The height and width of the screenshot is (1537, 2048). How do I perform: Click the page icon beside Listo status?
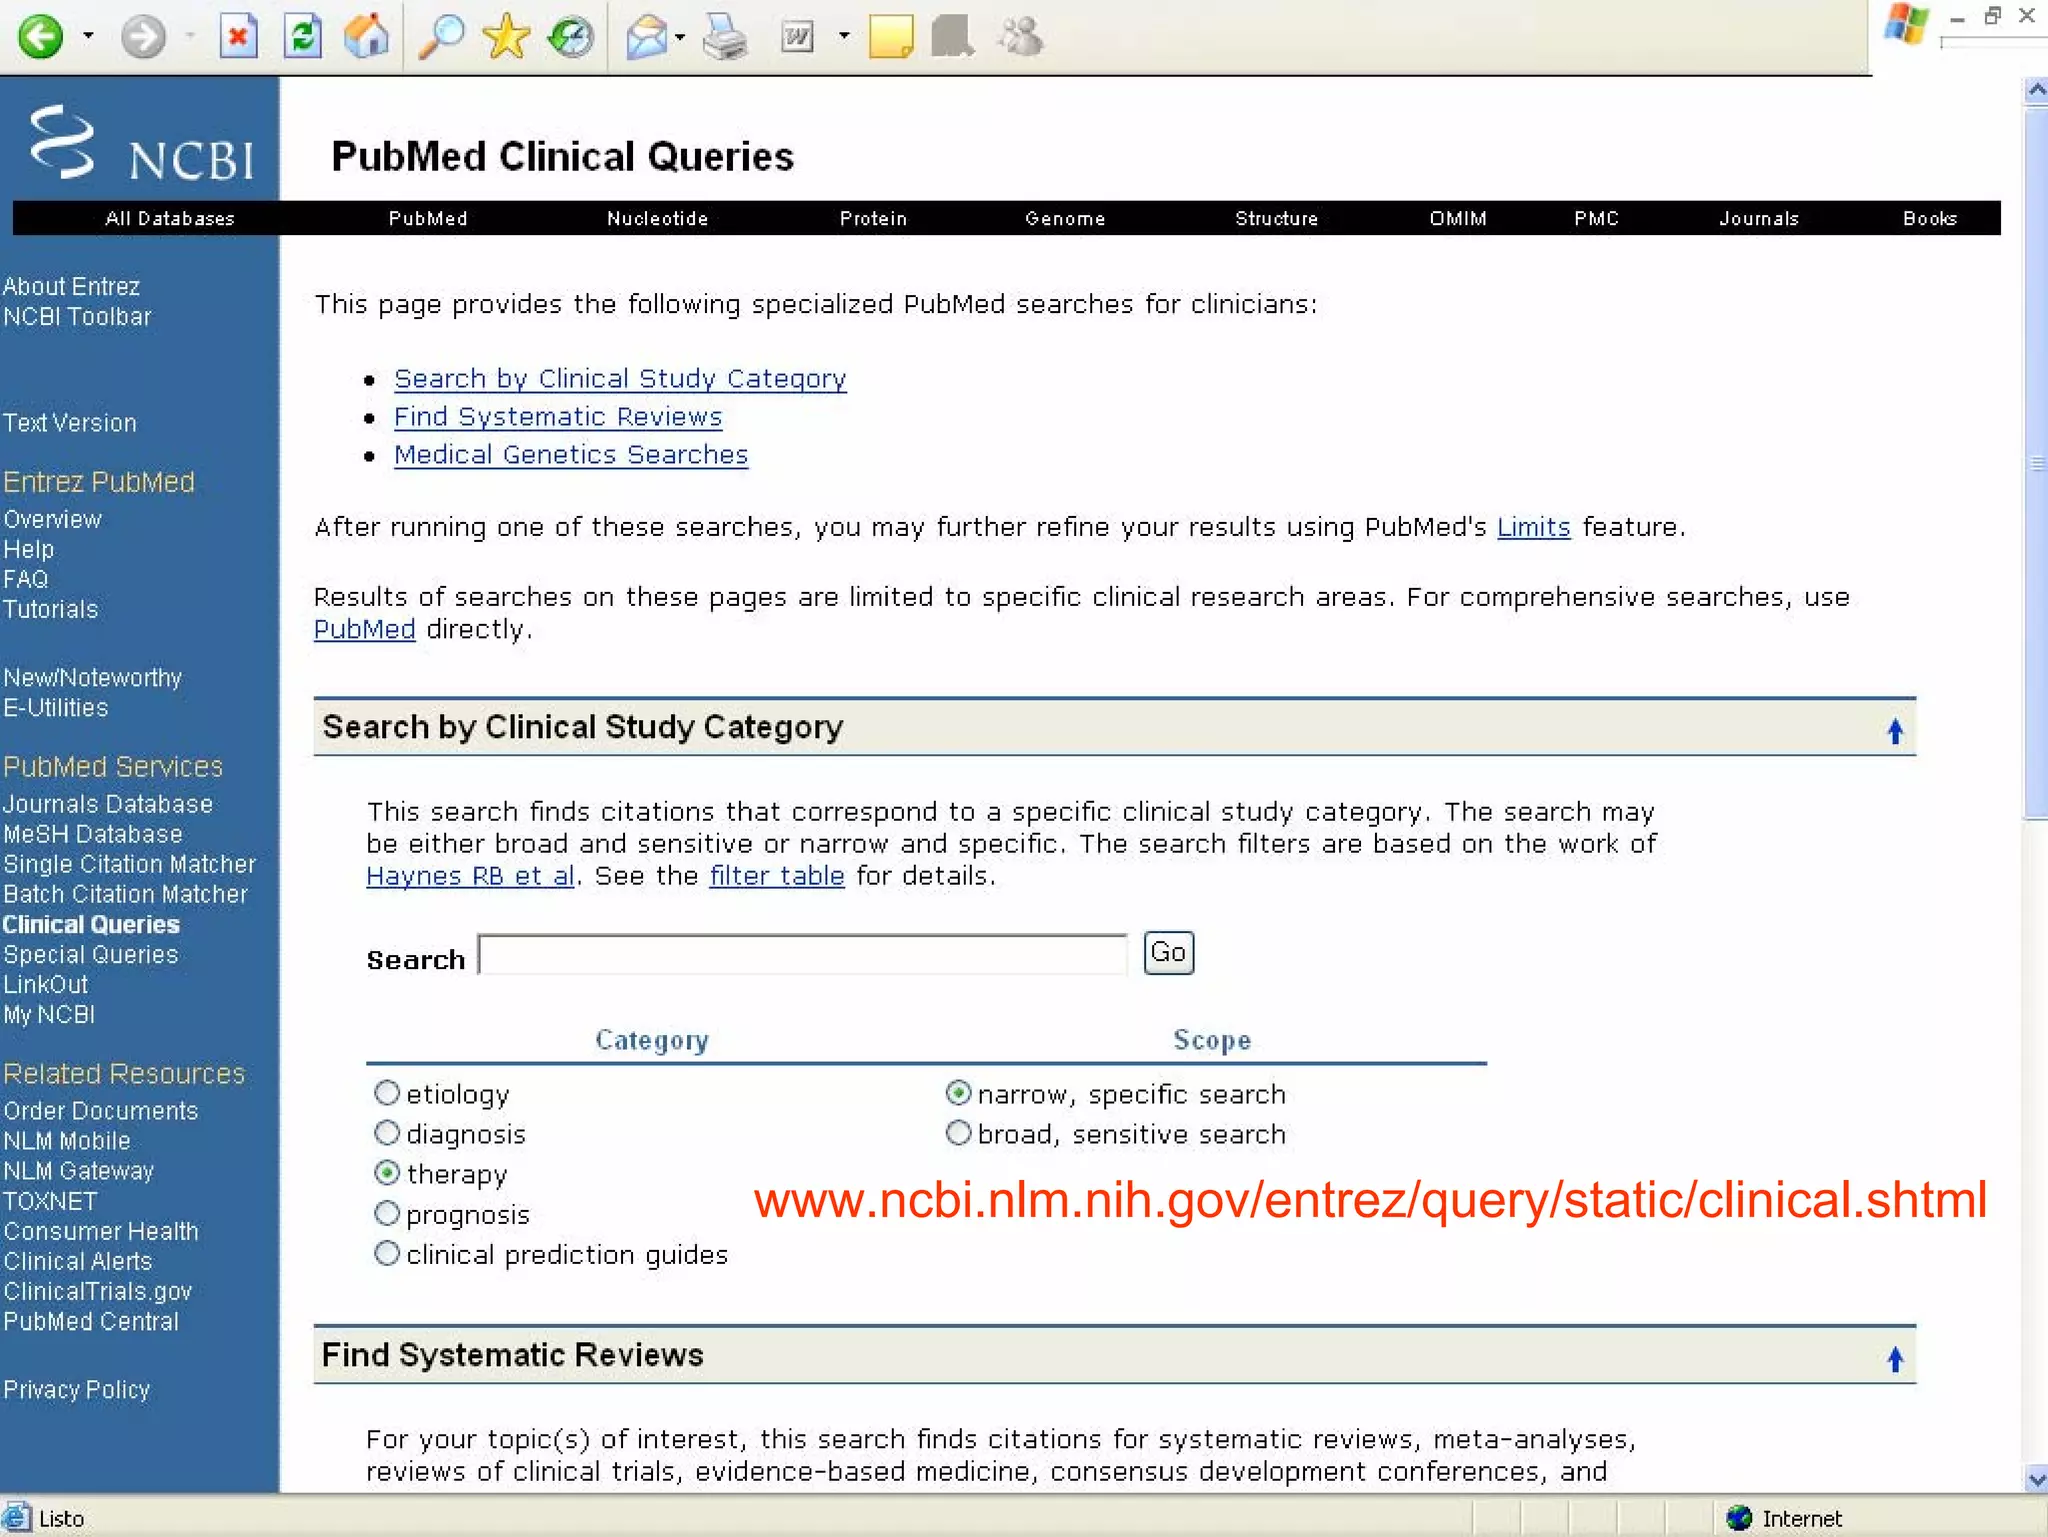[x=17, y=1518]
